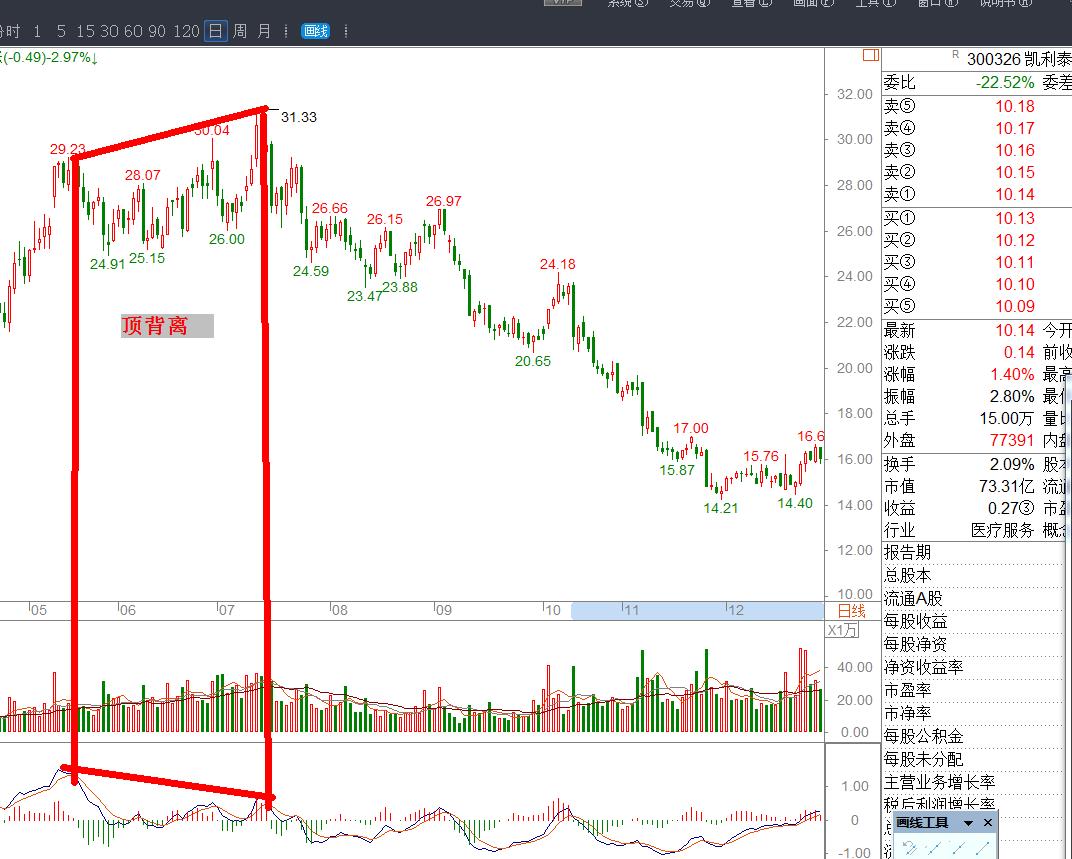The width and height of the screenshot is (1072, 859).
Task: Click the 买③ price 10.11
Action: click(x=1015, y=262)
